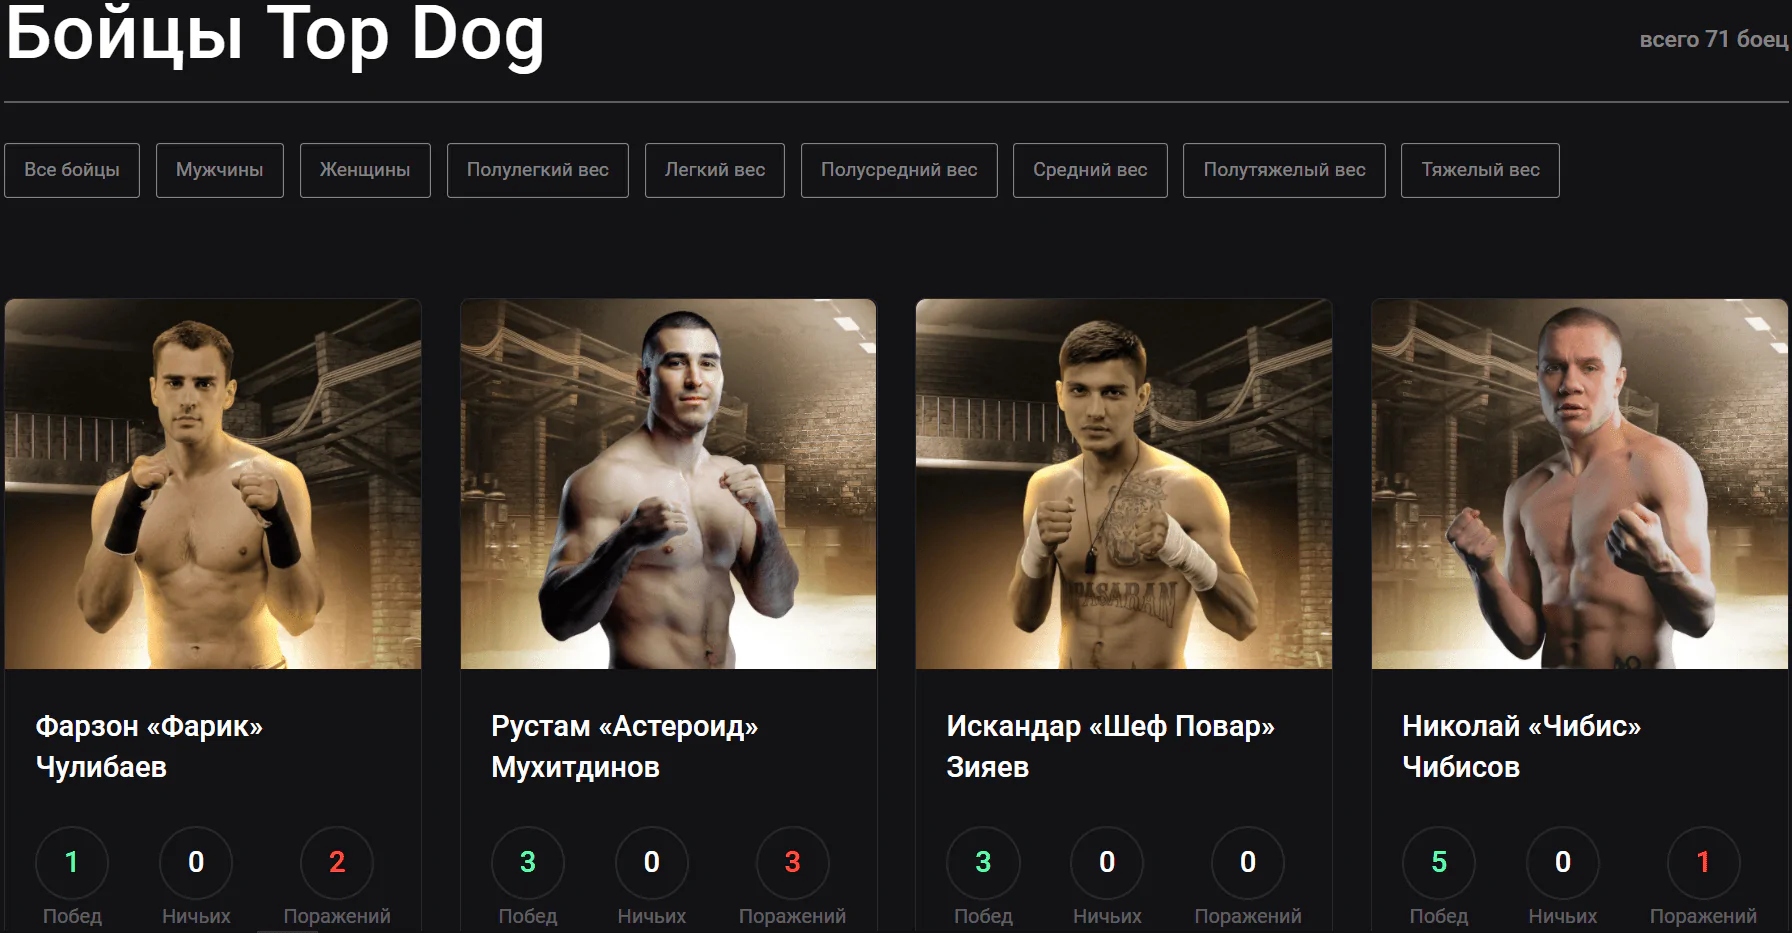Select the «Легкий вес» weight category

[714, 170]
